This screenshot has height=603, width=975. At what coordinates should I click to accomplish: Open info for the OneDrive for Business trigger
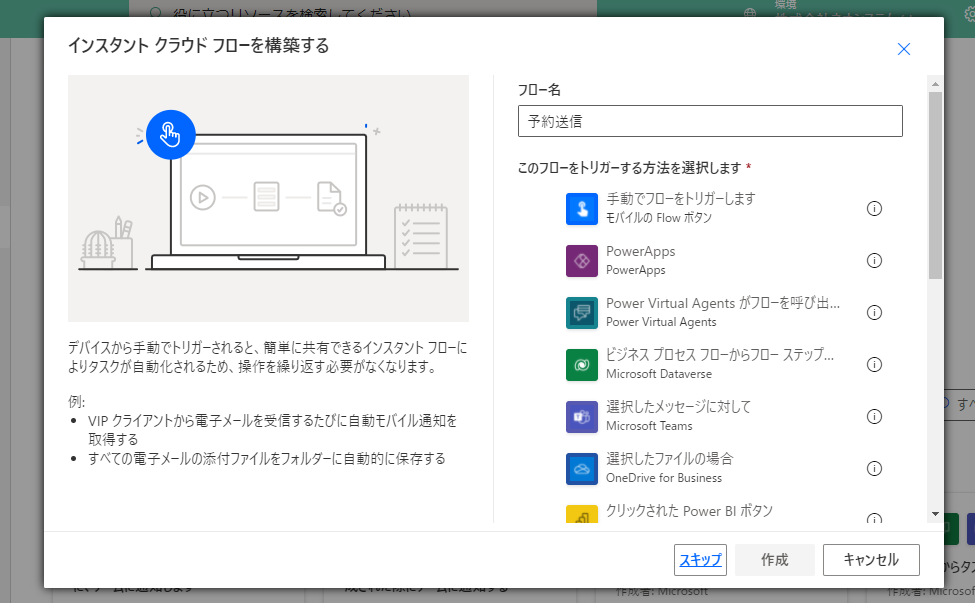874,468
